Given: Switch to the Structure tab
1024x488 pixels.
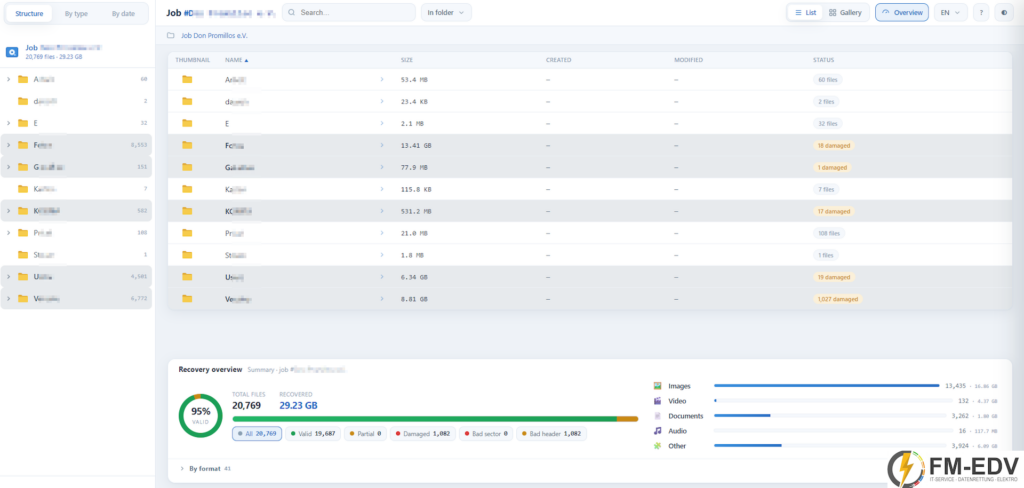Looking at the screenshot, I should (29, 14).
